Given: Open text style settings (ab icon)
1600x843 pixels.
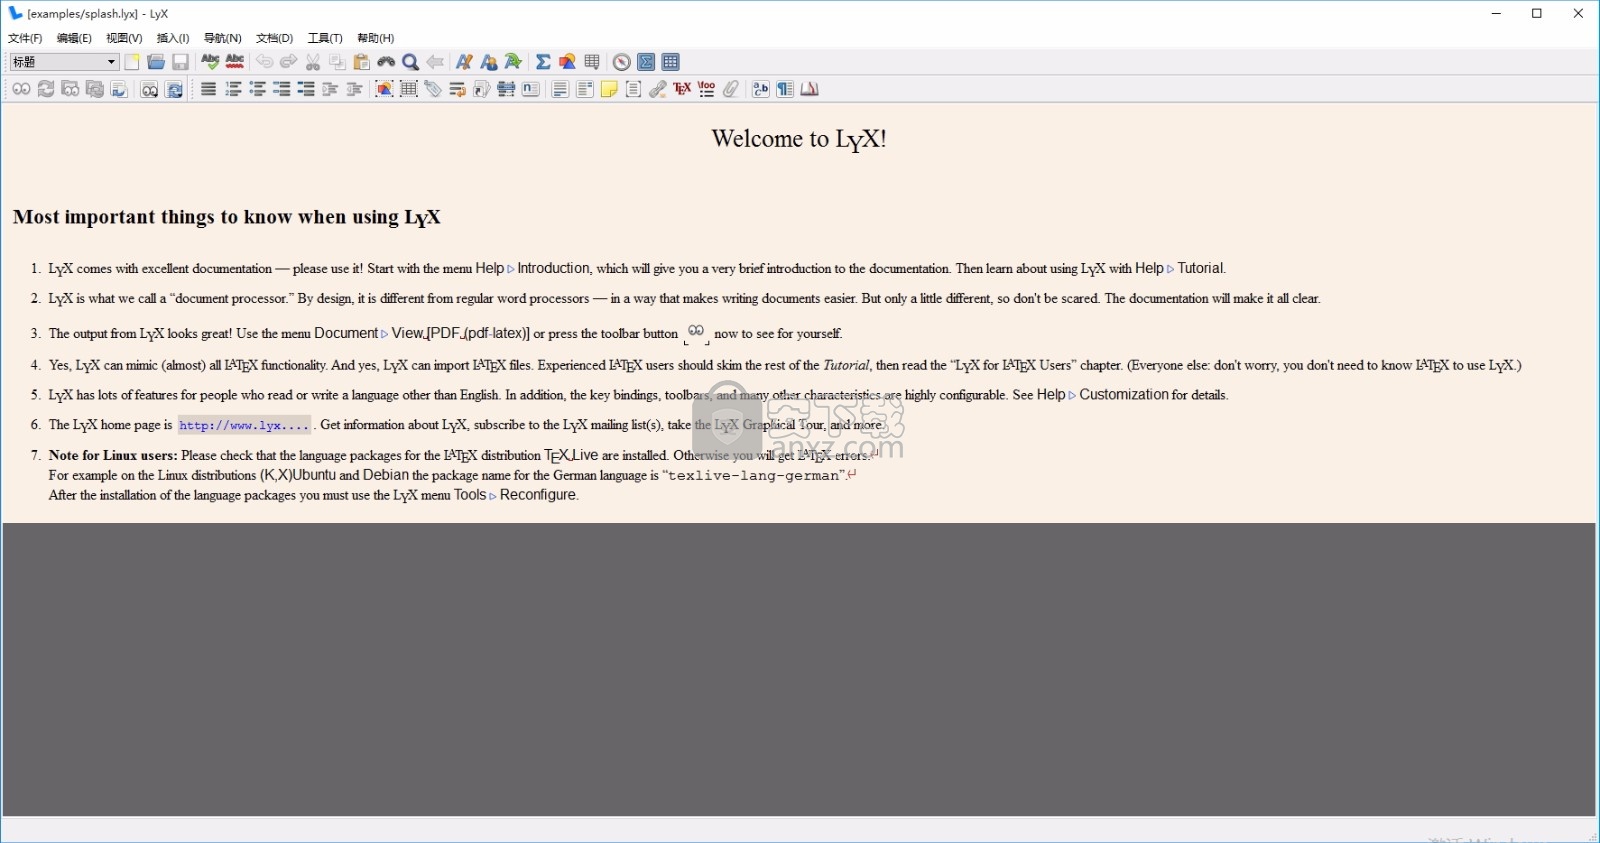Looking at the screenshot, I should (x=761, y=89).
